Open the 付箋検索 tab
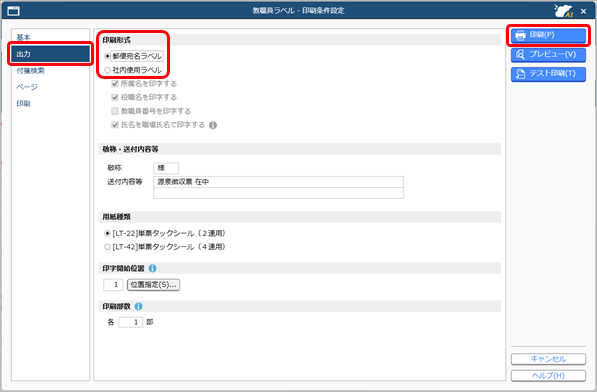Image resolution: width=597 pixels, height=392 pixels. (30, 71)
